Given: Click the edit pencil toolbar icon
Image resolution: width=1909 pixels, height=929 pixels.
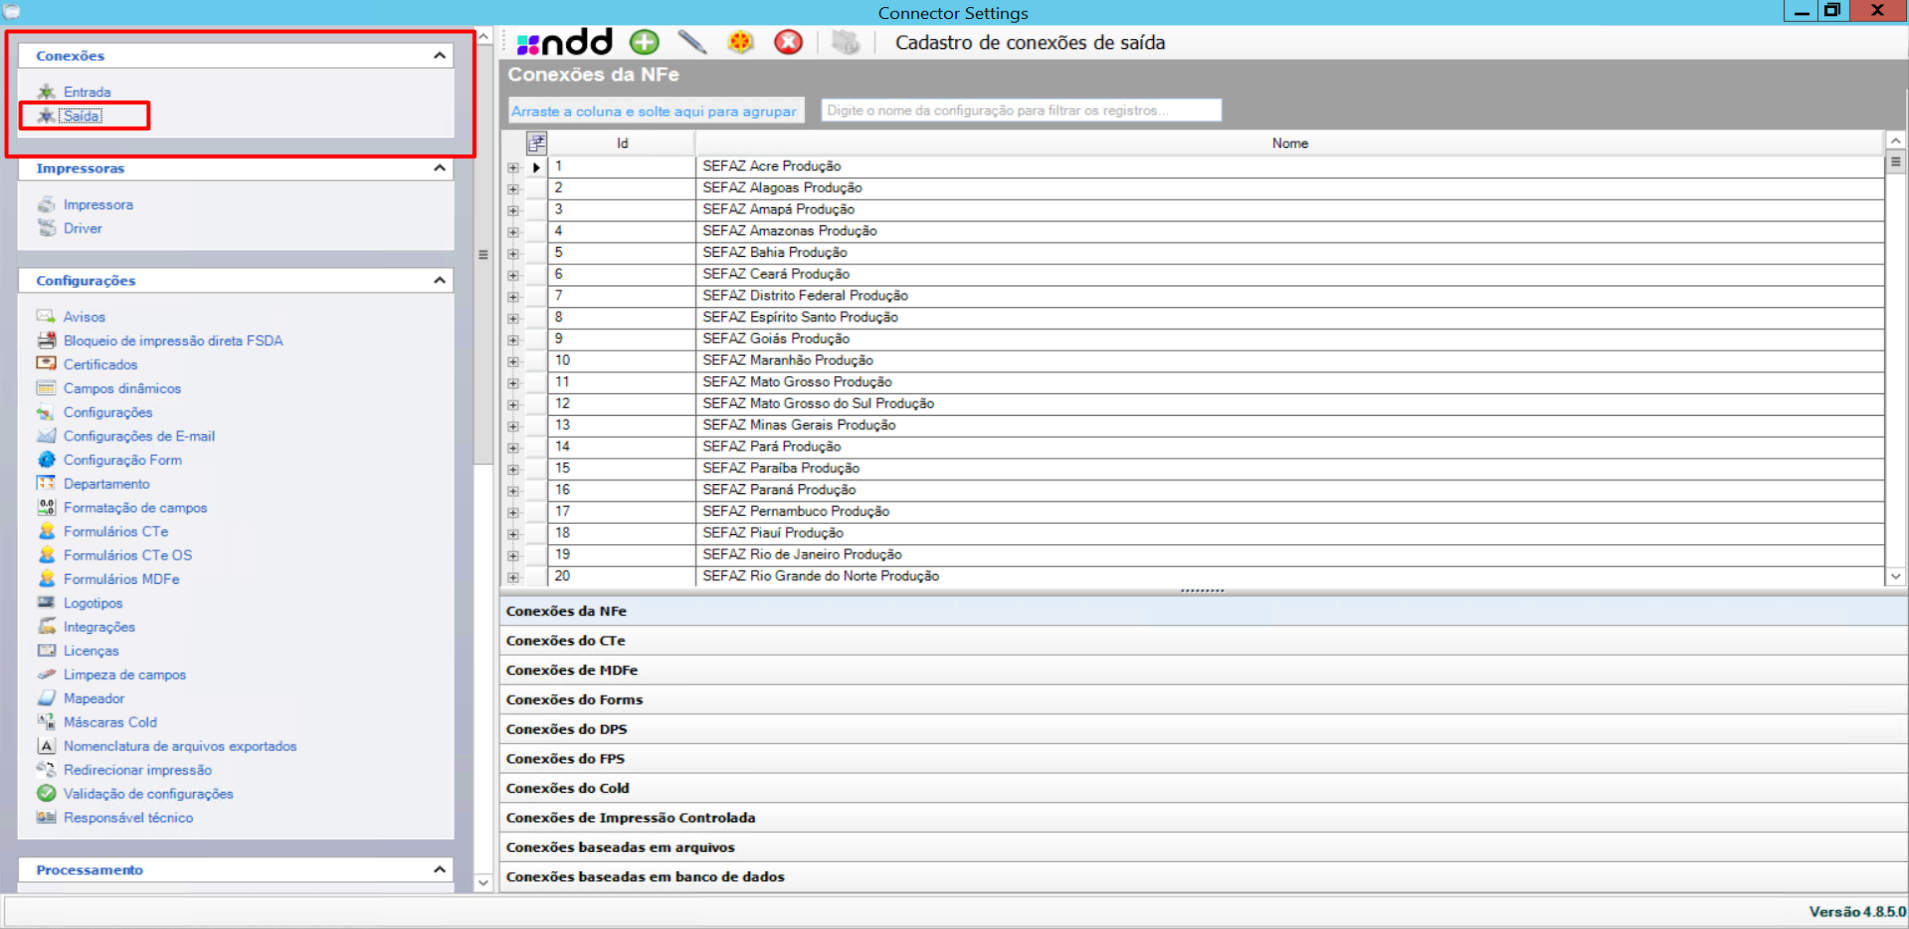Looking at the screenshot, I should tap(692, 42).
